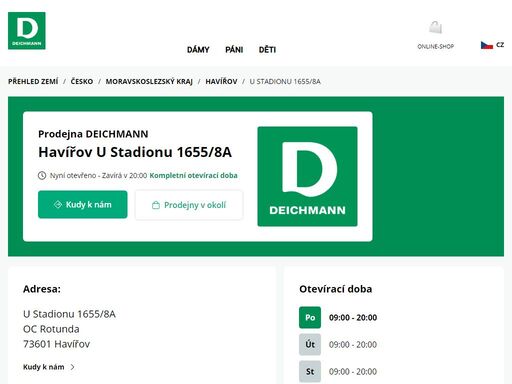Screen dimensions: 512x384
Task: Click the Prodejna DEICHMANN subtitle
Action: point(93,134)
